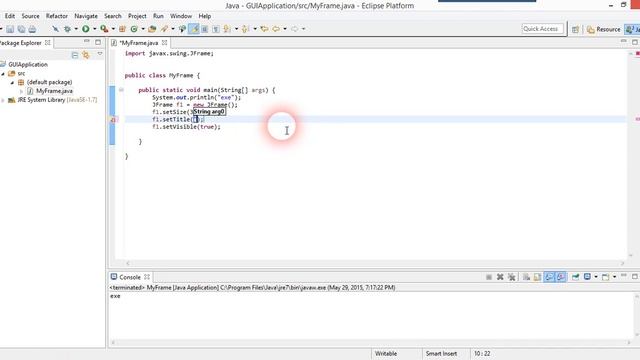Select GUIApplication project in tree
This screenshot has width=640, height=360.
pyautogui.click(x=28, y=64)
